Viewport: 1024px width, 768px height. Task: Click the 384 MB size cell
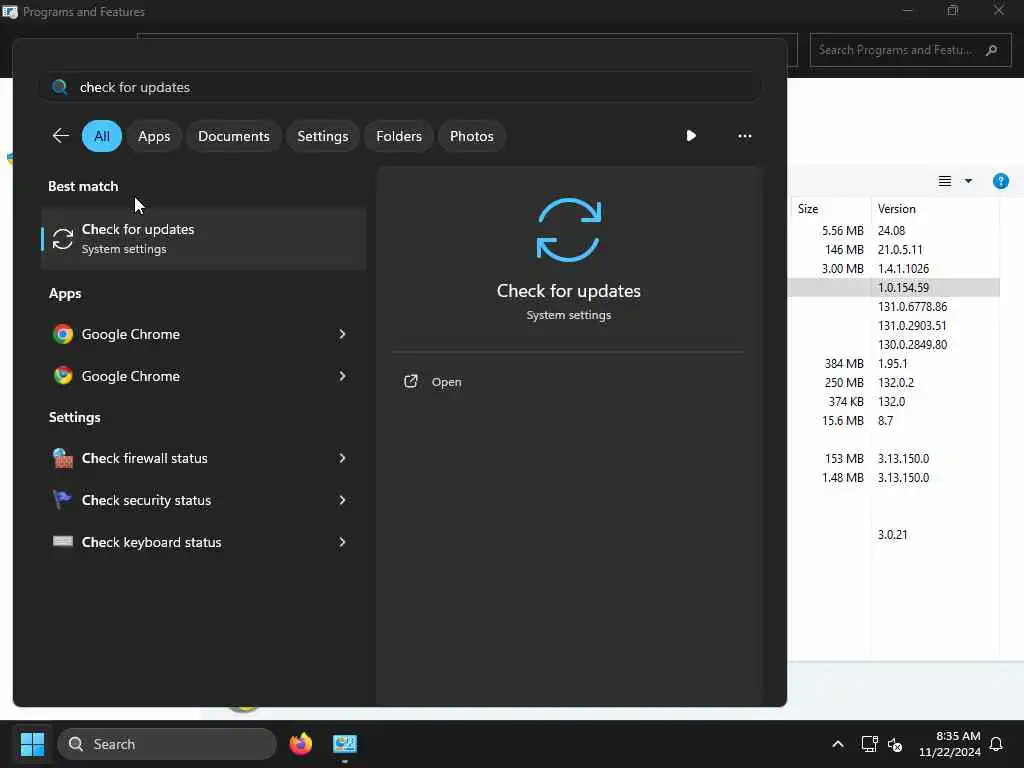[x=844, y=363]
